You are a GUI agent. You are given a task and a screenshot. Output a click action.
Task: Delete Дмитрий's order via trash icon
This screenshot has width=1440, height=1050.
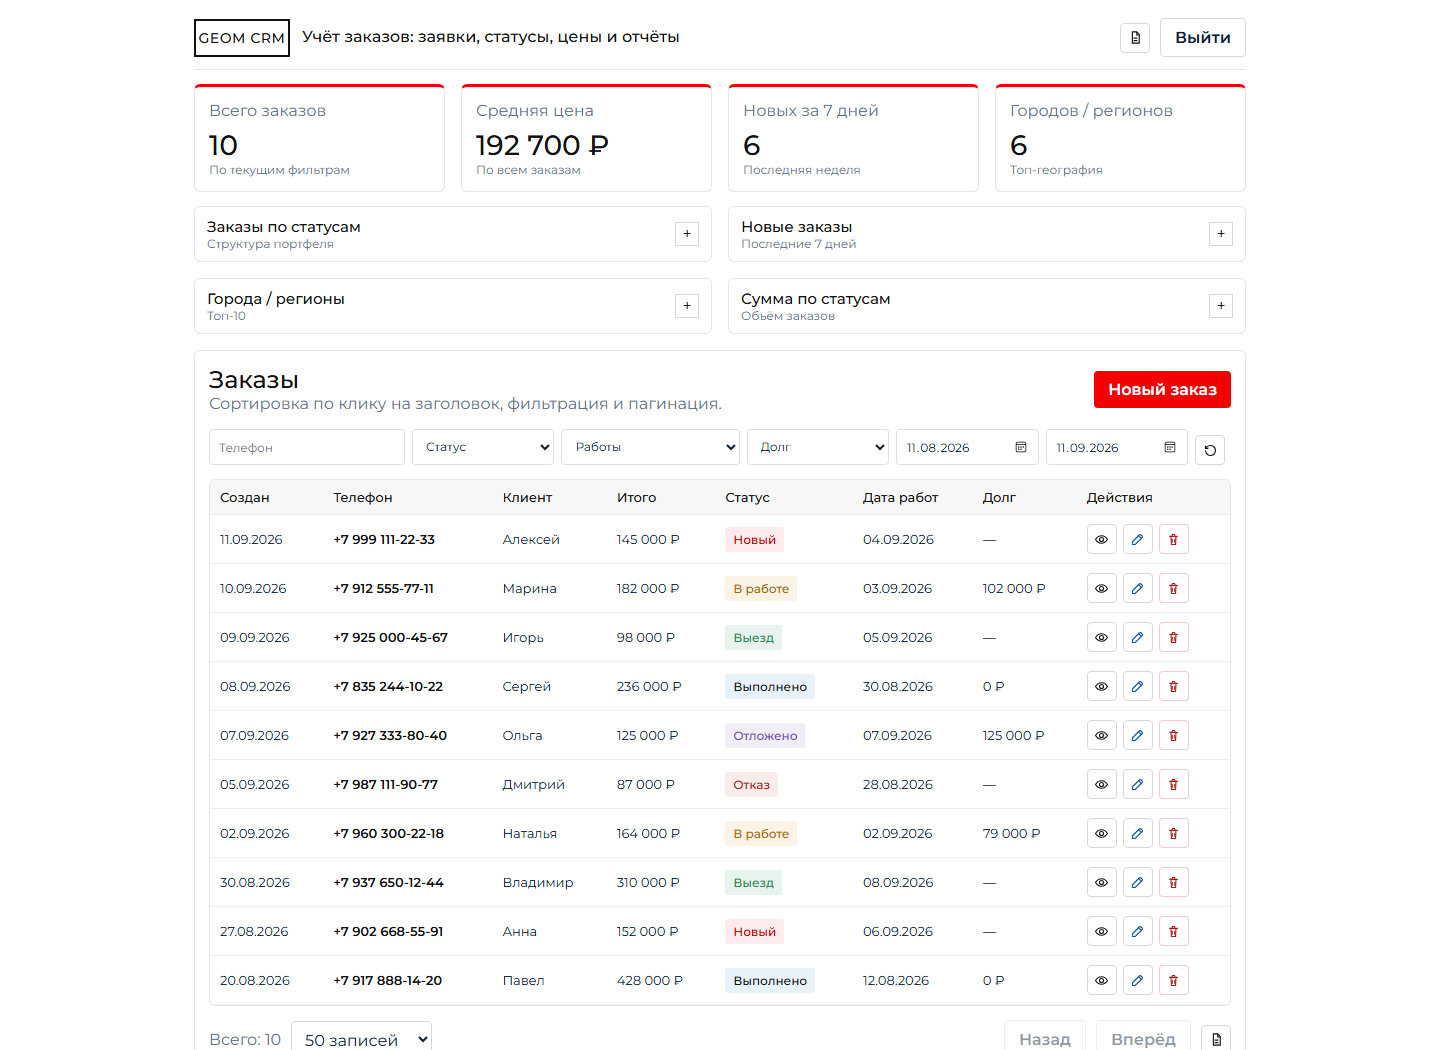tap(1174, 784)
